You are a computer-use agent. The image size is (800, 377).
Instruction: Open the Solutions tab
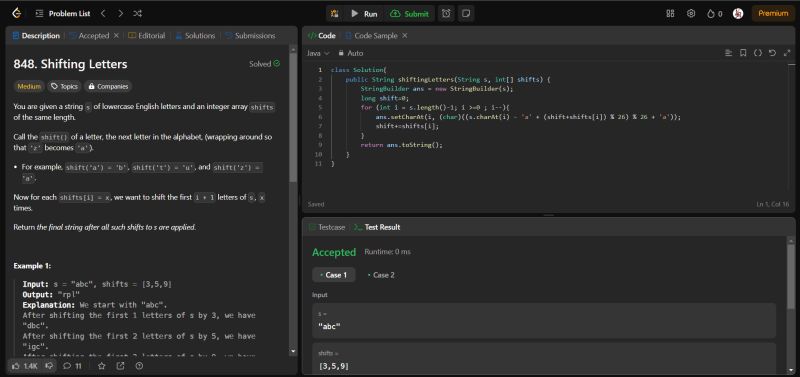pyautogui.click(x=195, y=36)
